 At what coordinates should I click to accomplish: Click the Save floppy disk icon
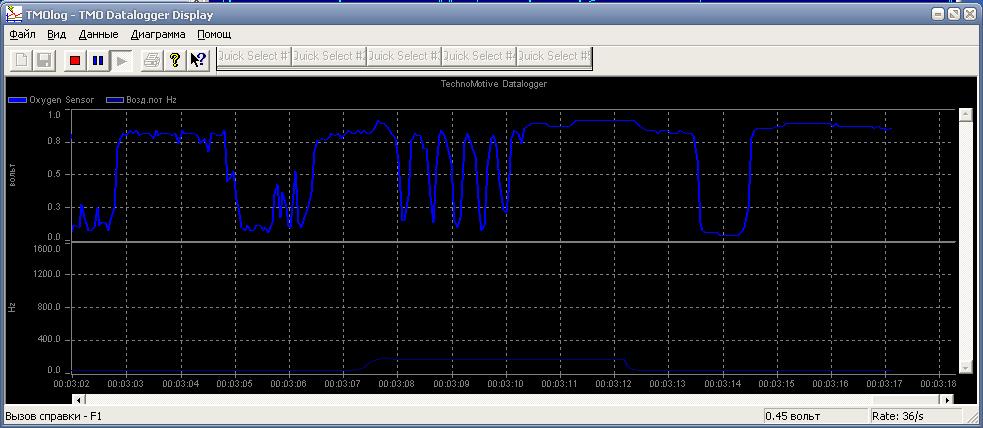click(43, 60)
